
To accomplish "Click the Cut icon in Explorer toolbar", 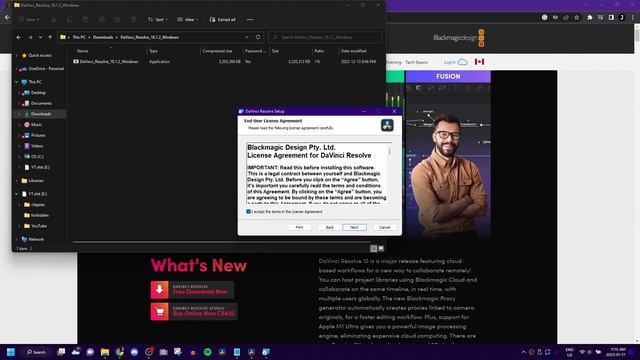I will pos(53,20).
